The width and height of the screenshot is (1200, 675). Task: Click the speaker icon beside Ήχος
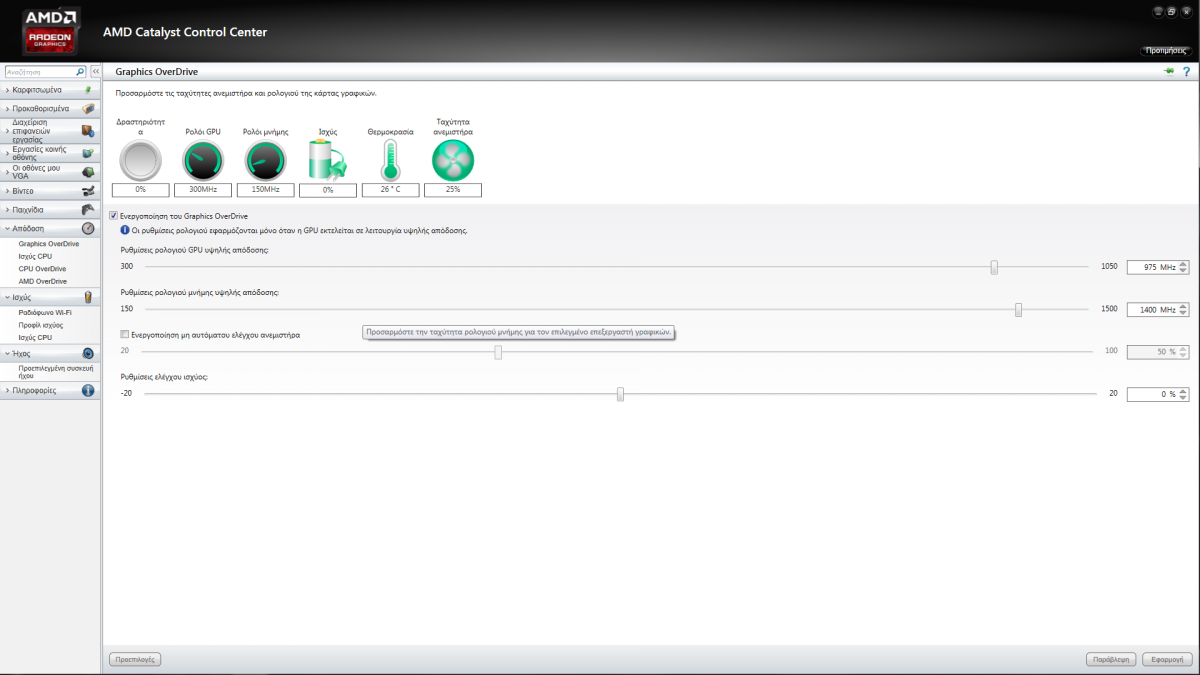[88, 353]
